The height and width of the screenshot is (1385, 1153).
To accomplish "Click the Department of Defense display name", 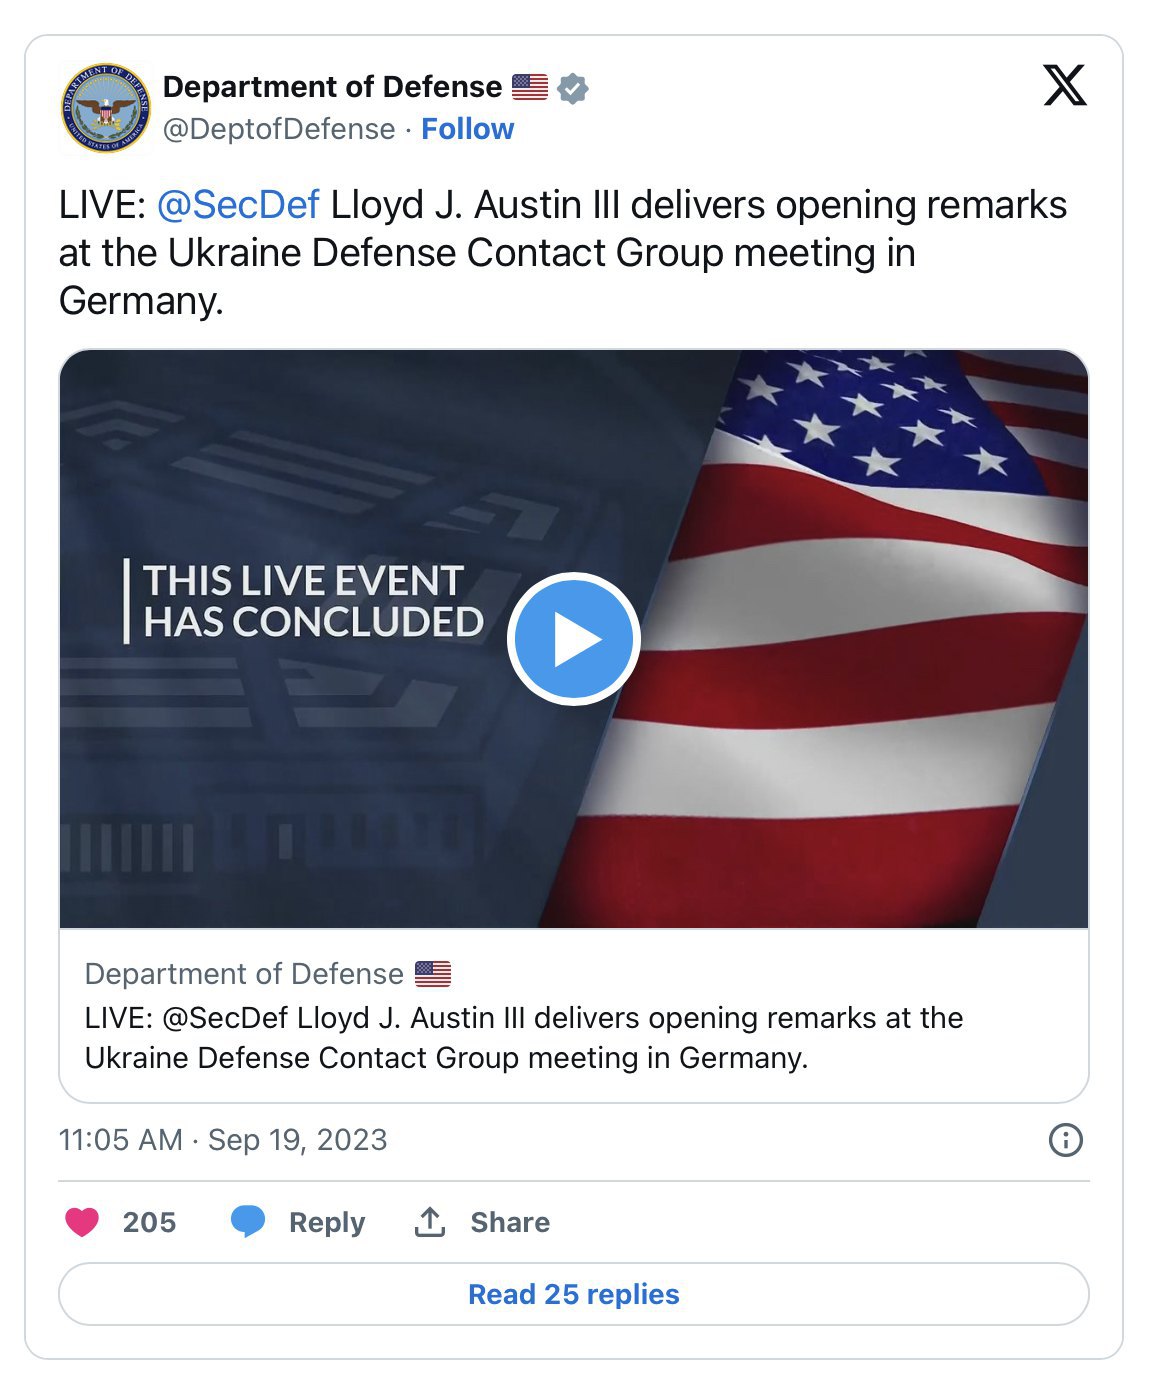I will click(332, 87).
